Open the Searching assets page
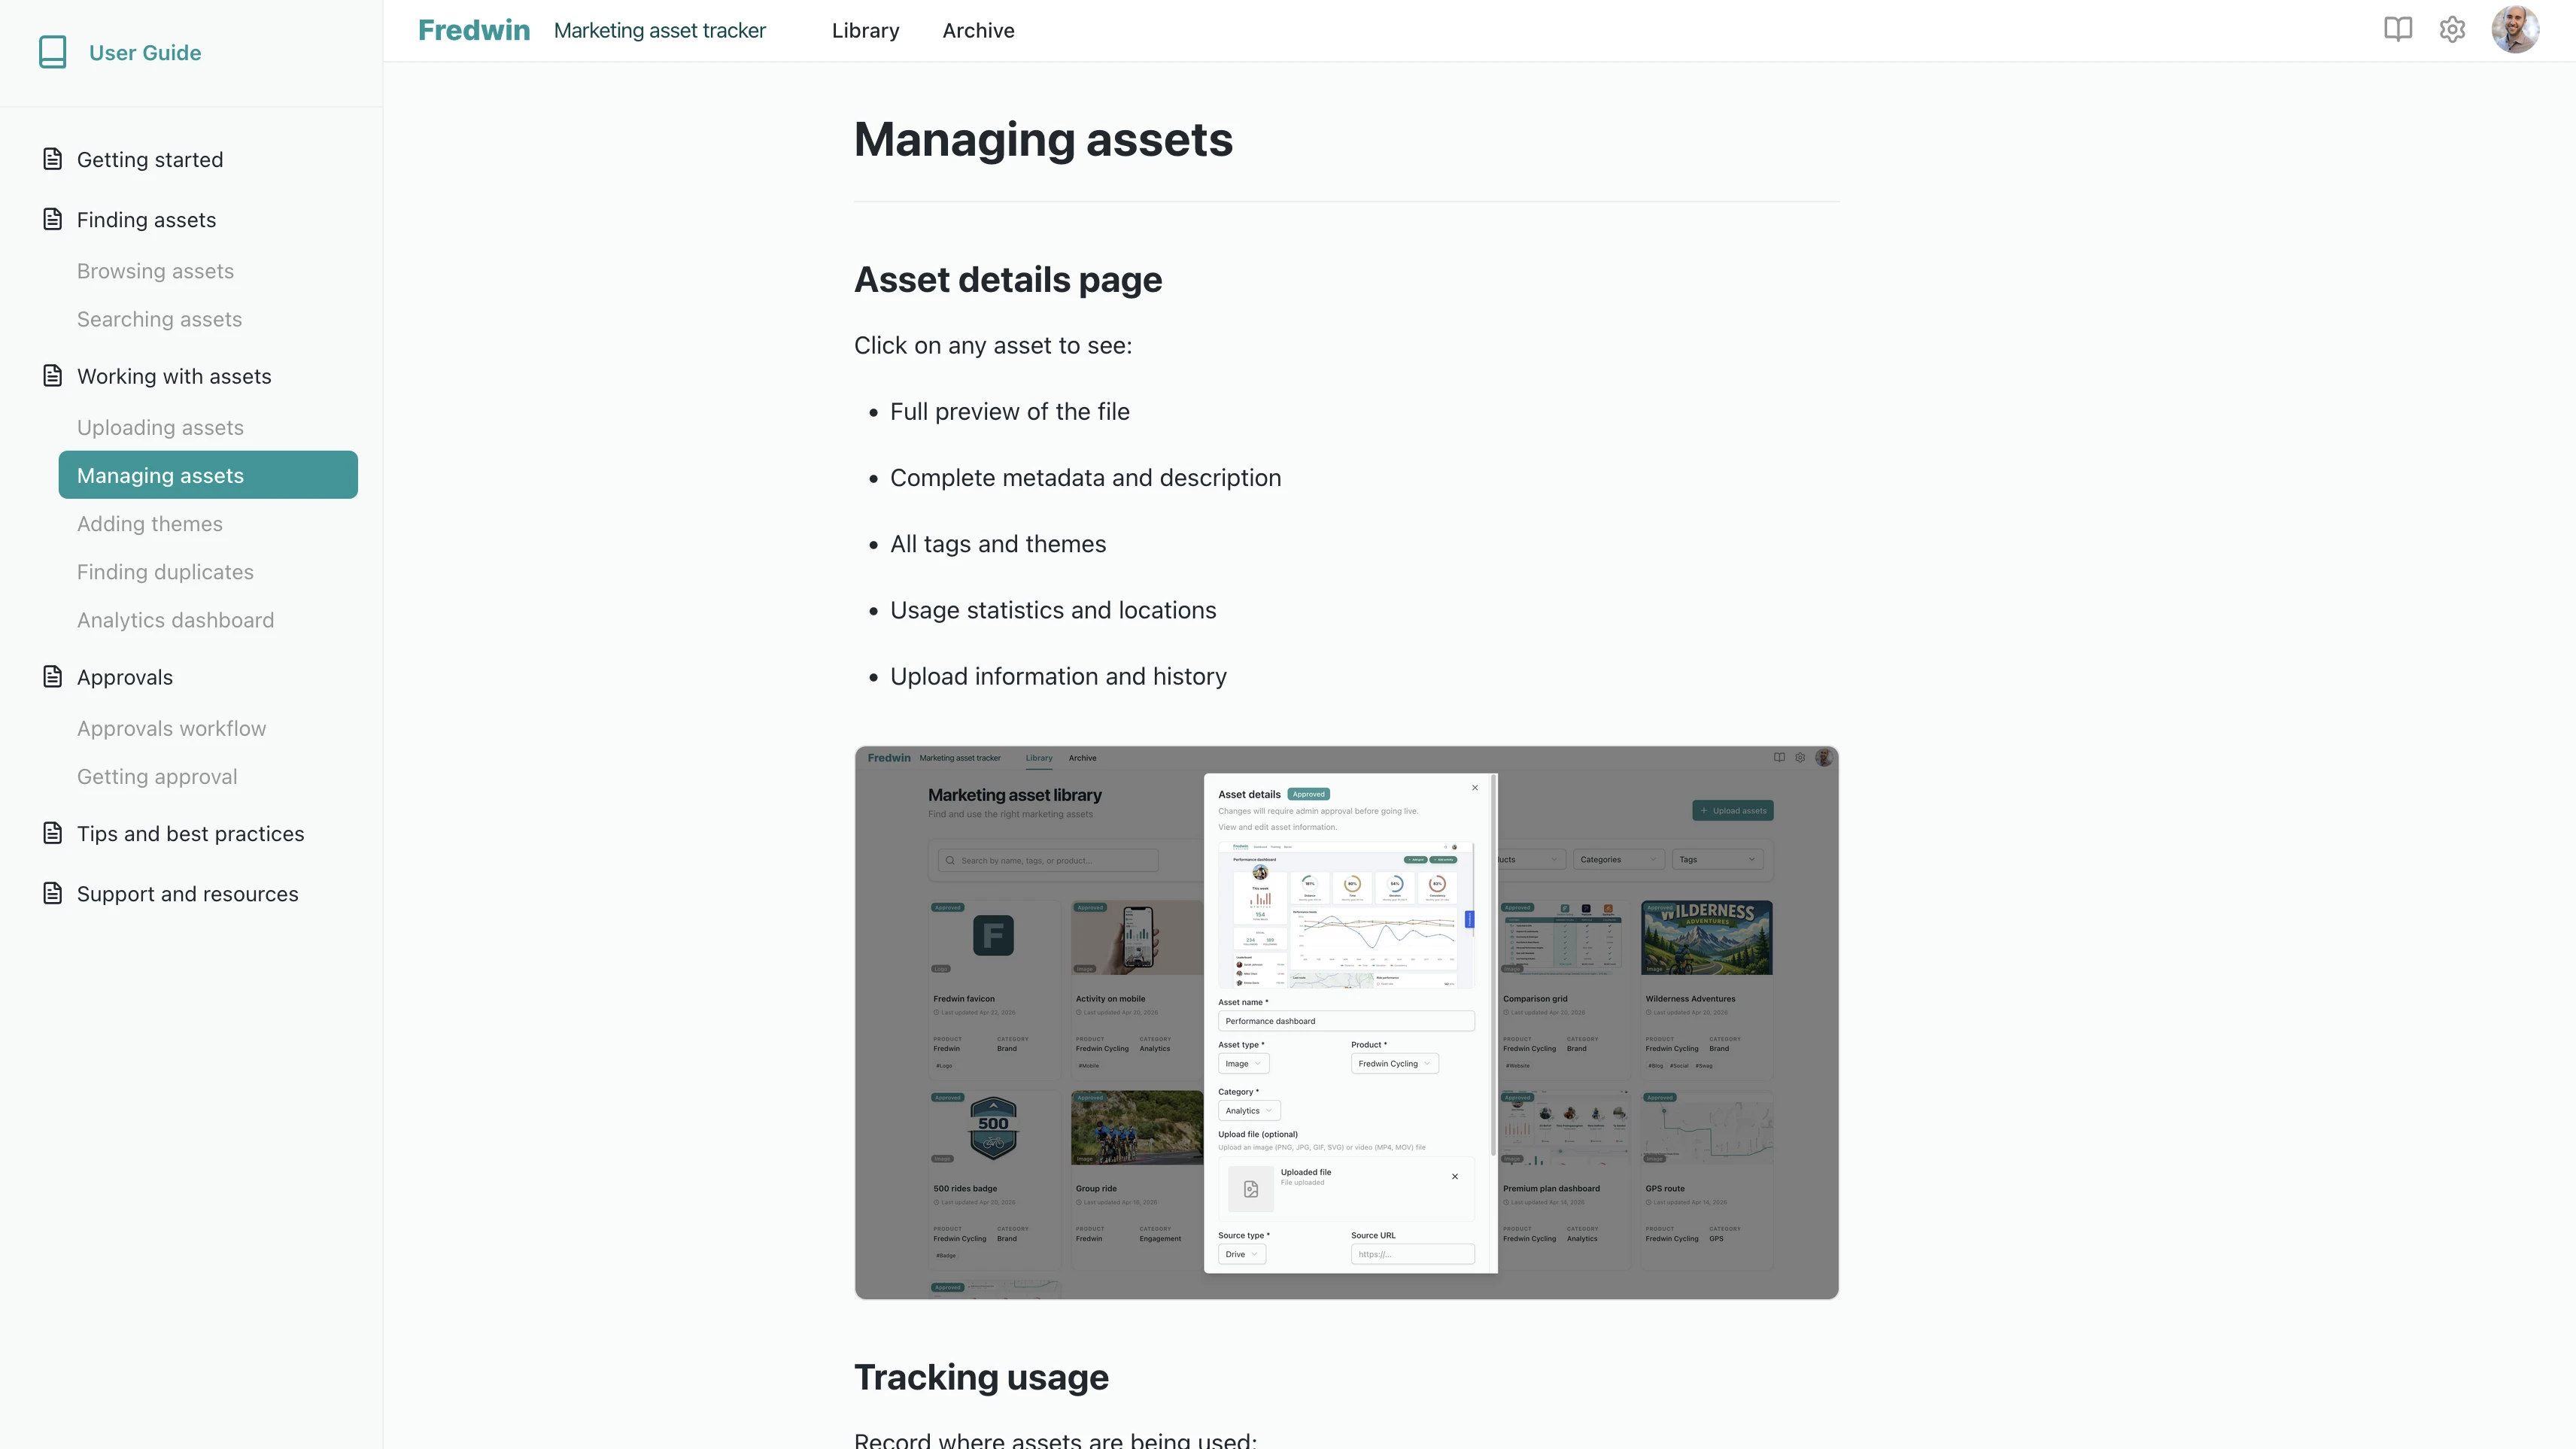Viewport: 2576px width, 1449px height. tap(159, 319)
